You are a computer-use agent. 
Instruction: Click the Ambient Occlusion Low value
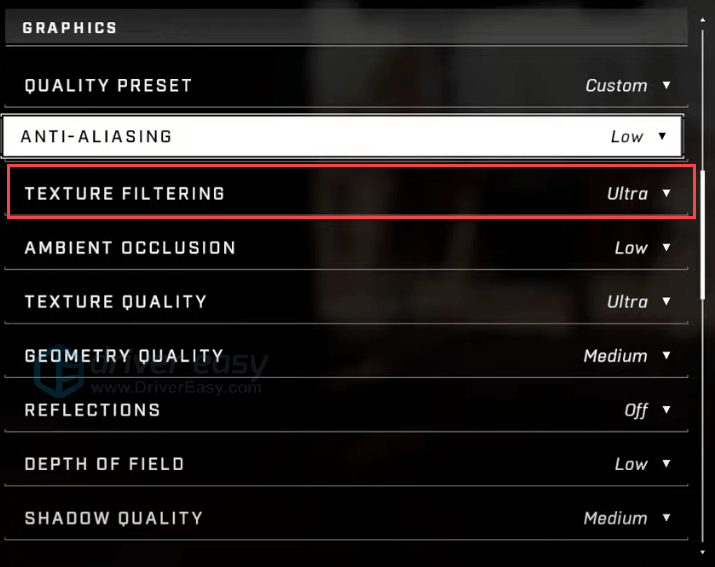(x=631, y=248)
